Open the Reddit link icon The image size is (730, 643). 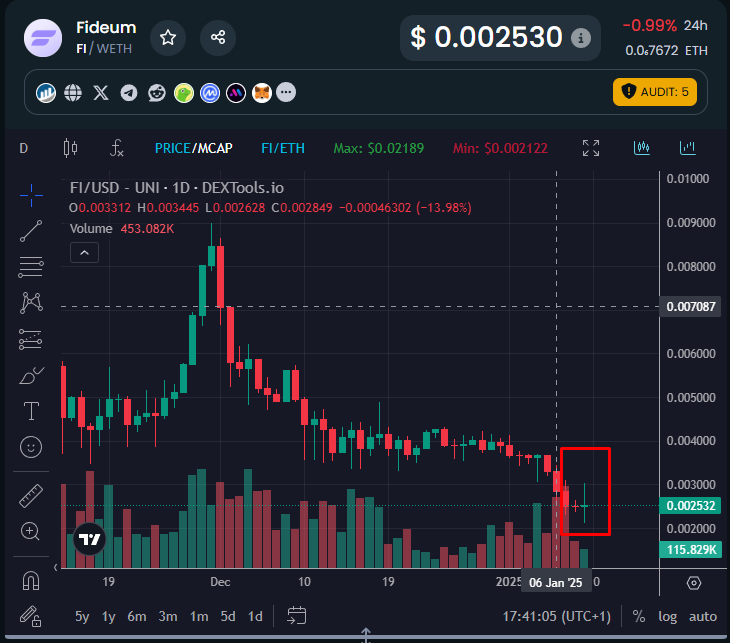[x=156, y=93]
